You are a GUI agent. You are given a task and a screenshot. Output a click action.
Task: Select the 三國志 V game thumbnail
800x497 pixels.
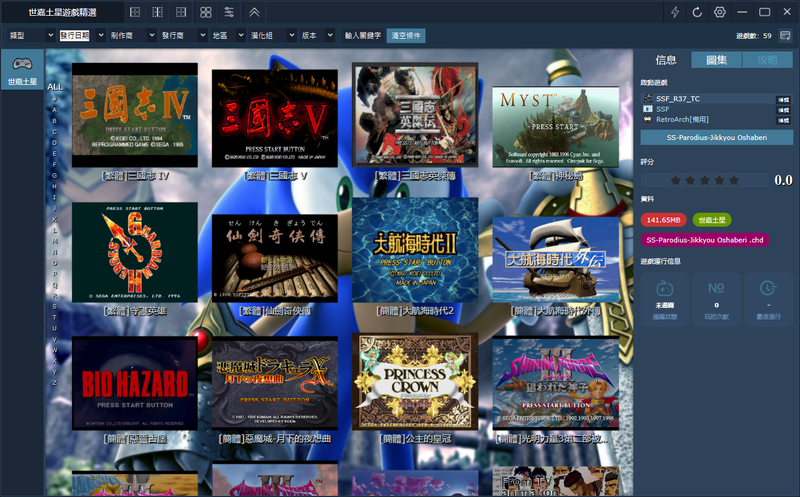tap(274, 118)
